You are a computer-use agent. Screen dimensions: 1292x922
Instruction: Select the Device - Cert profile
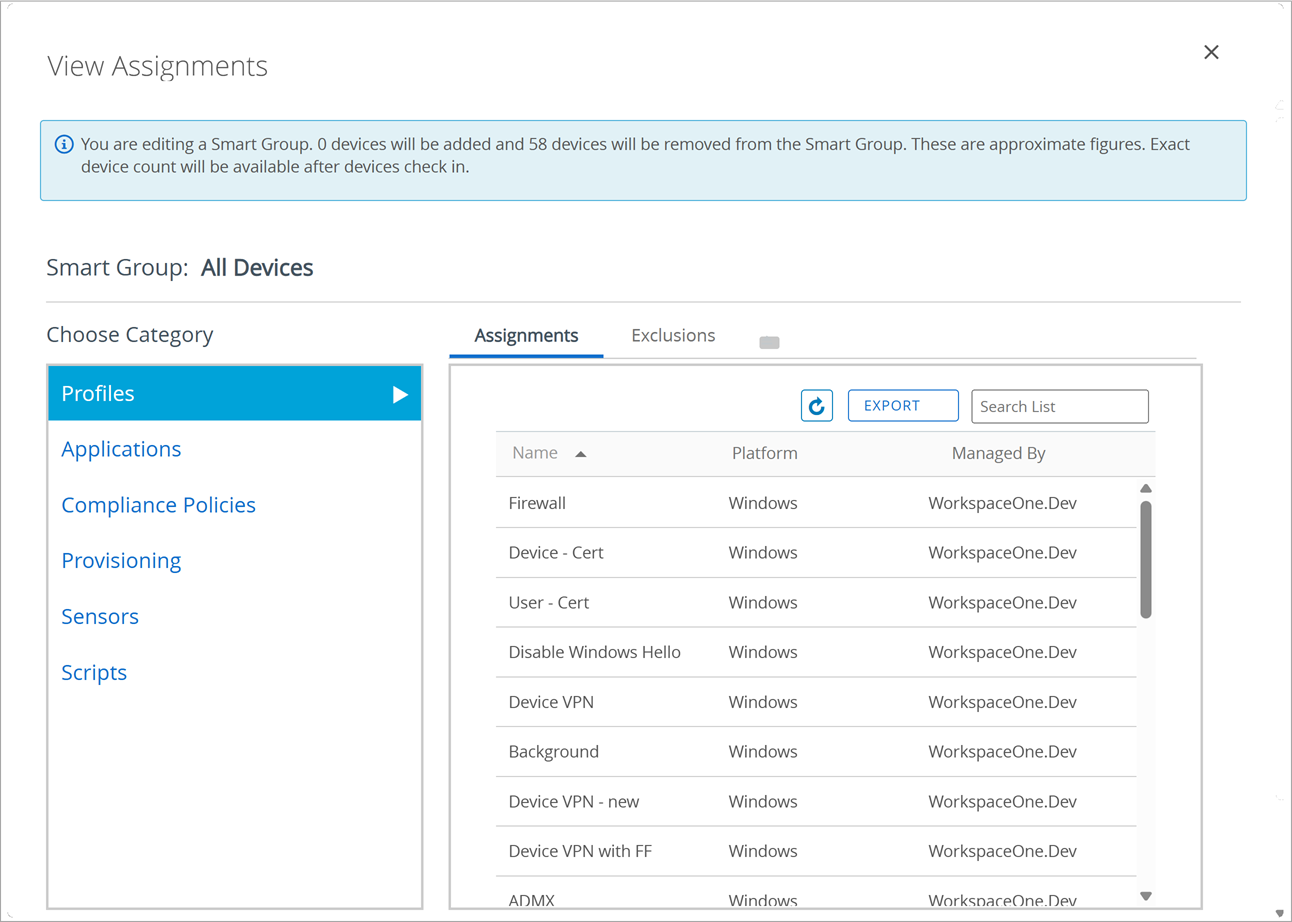(556, 553)
